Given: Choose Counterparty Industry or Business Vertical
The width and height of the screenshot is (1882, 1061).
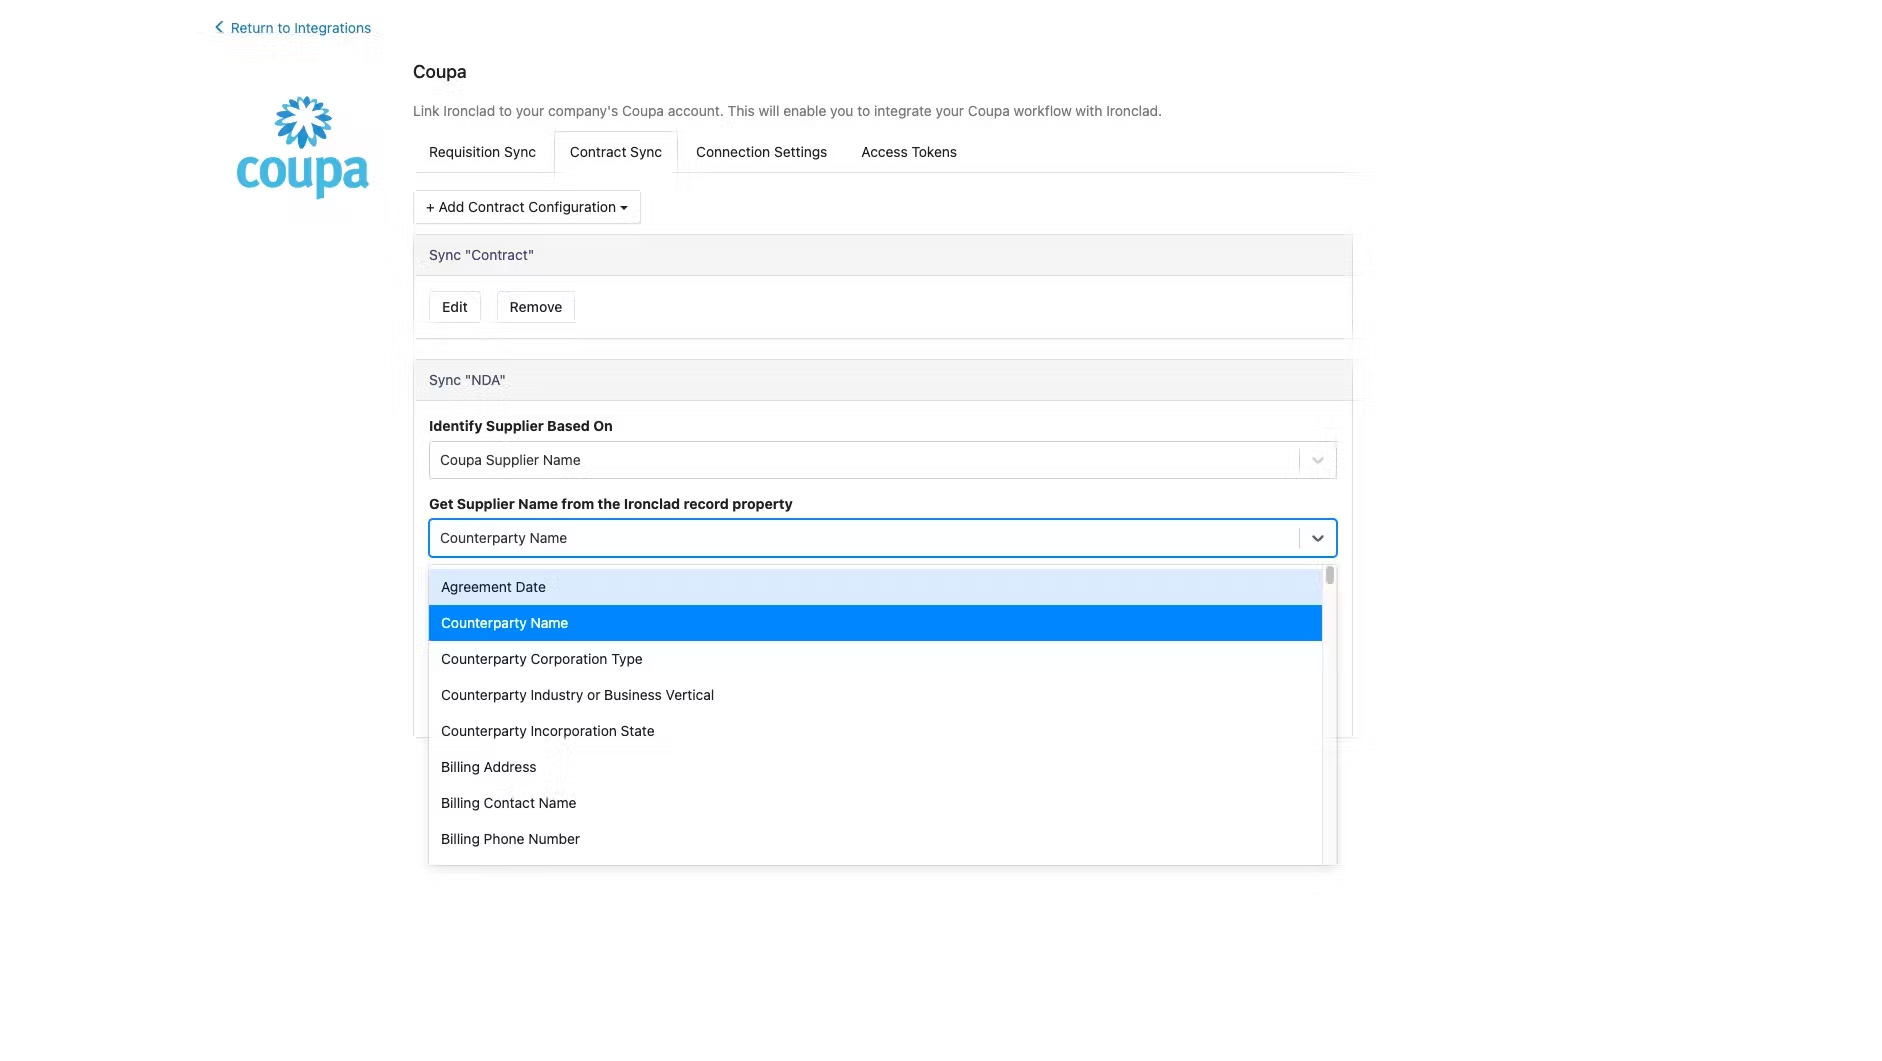Looking at the screenshot, I should coord(875,695).
